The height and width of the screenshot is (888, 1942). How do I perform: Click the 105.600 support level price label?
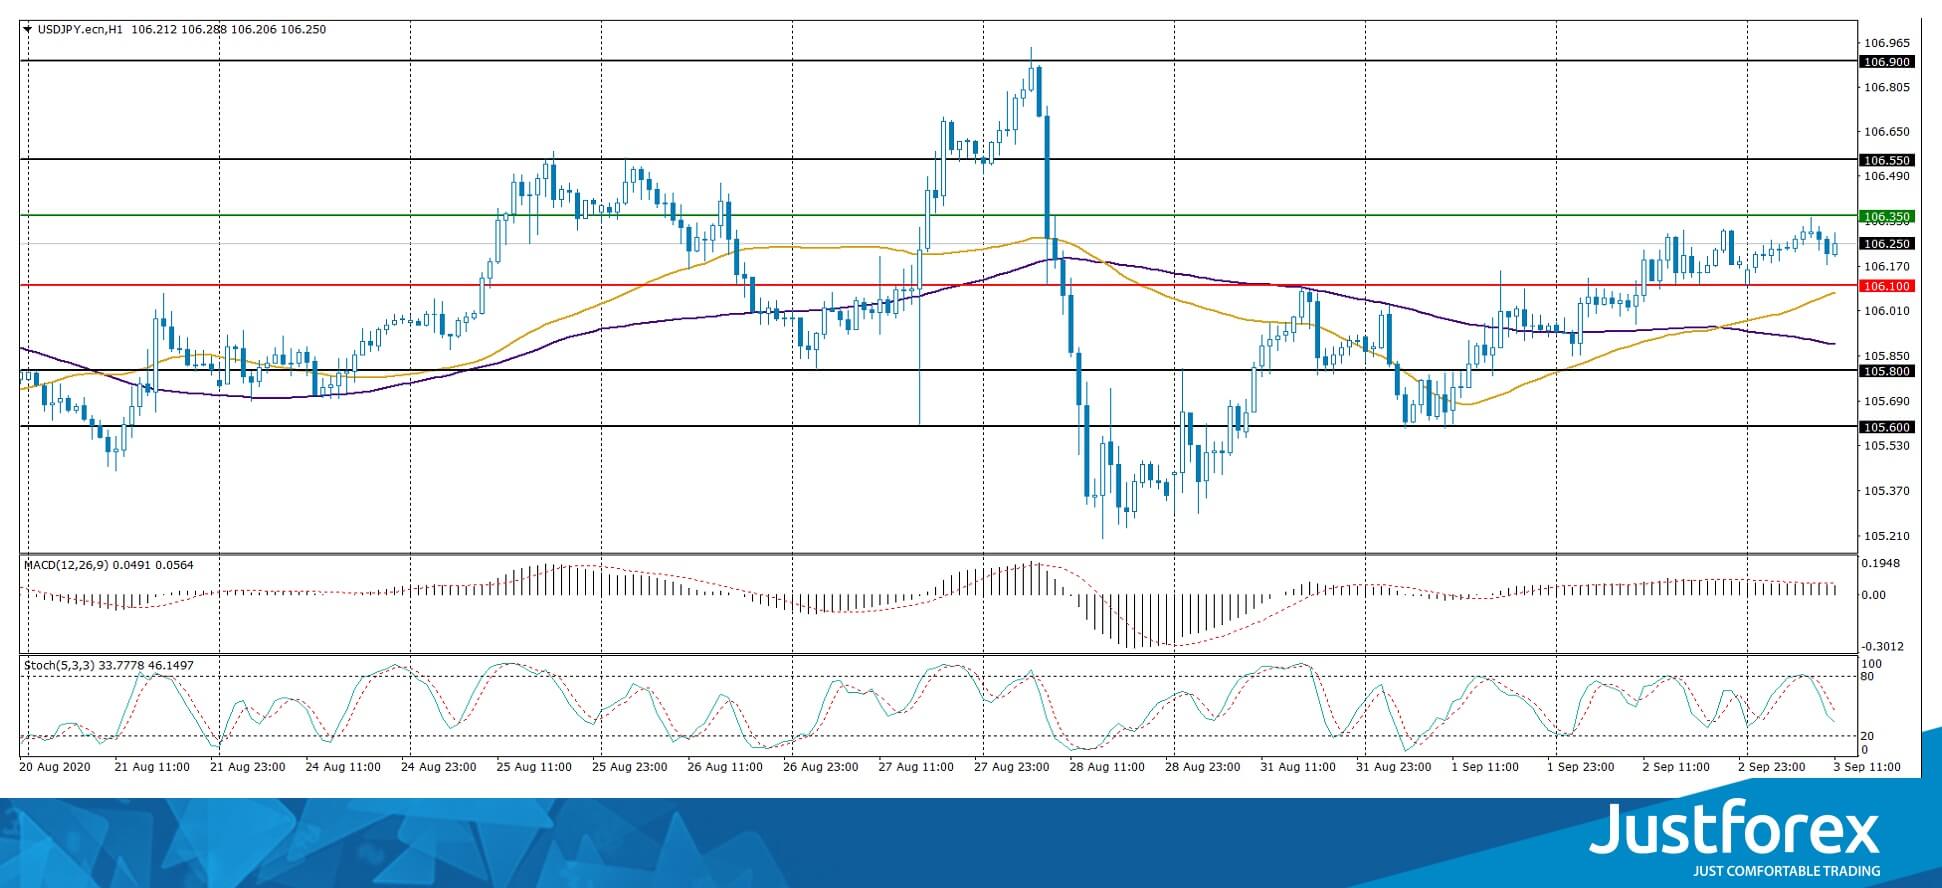[x=1886, y=427]
